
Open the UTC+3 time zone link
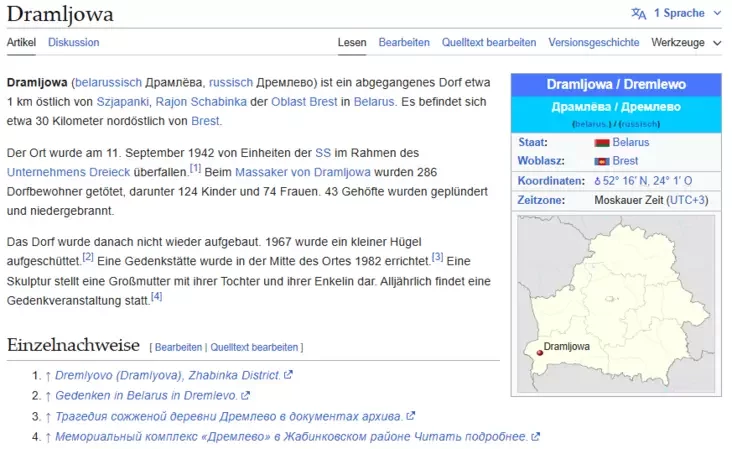coord(687,200)
